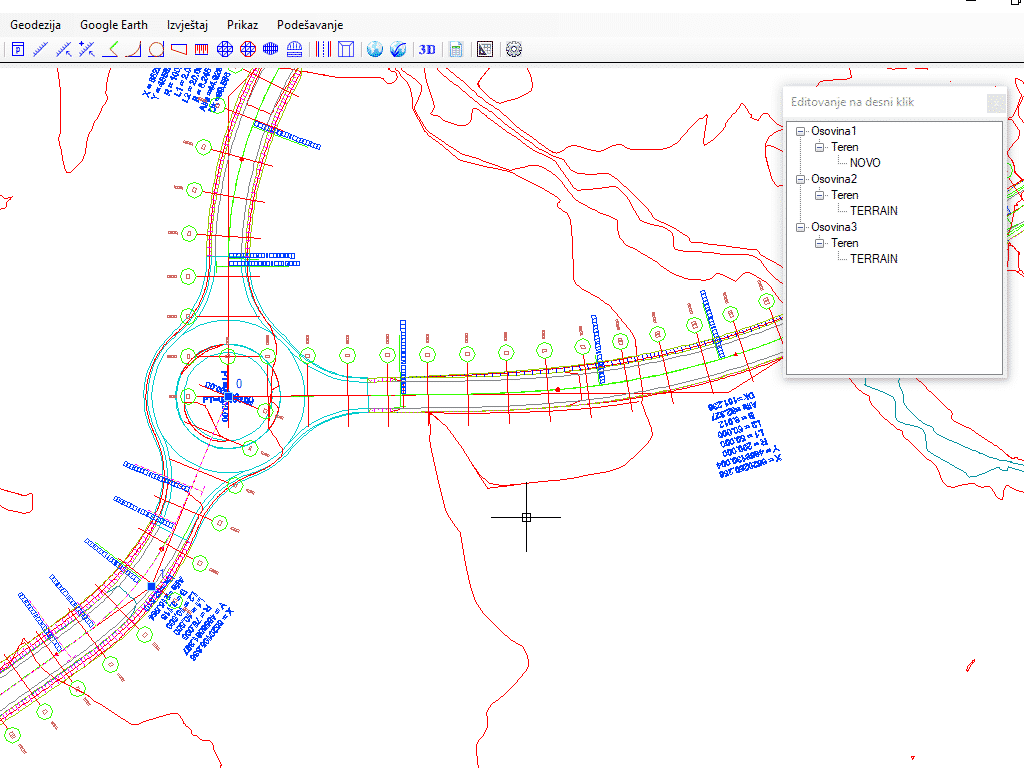This screenshot has width=1024, height=768.
Task: Open settings via the gear icon
Action: 514,49
